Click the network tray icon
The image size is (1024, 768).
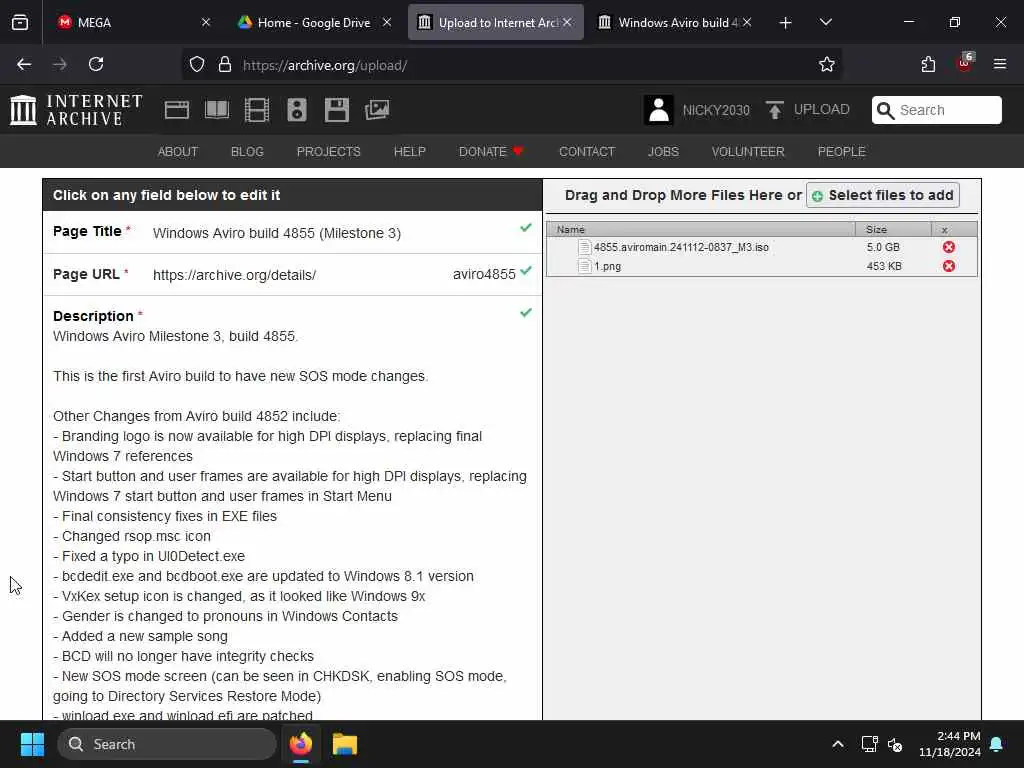click(869, 744)
